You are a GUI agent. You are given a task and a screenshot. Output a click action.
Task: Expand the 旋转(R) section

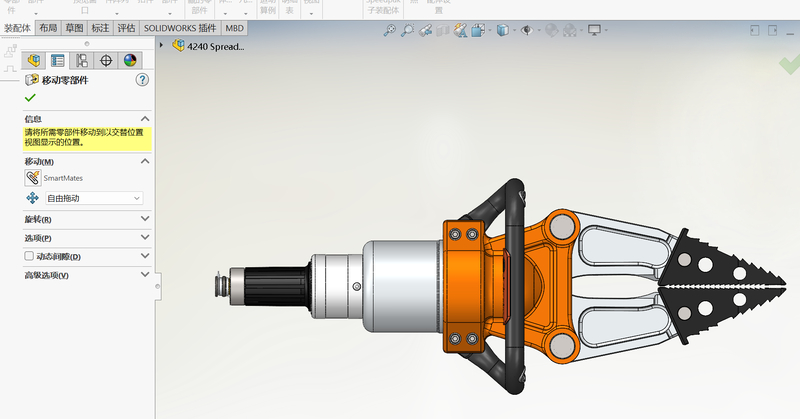tap(145, 219)
